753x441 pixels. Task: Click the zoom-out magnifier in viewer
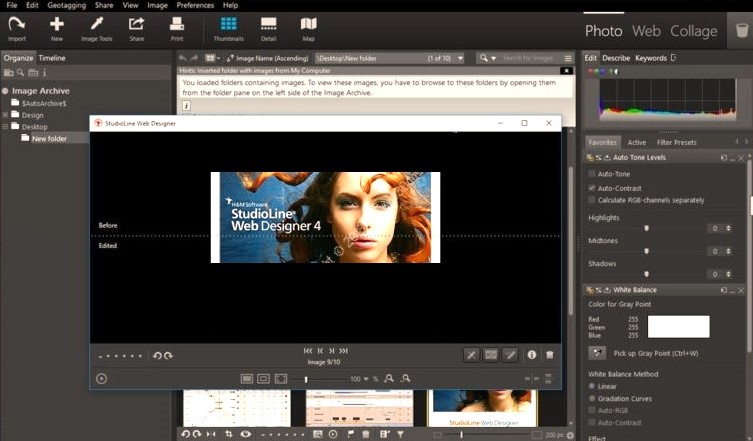(x=406, y=379)
